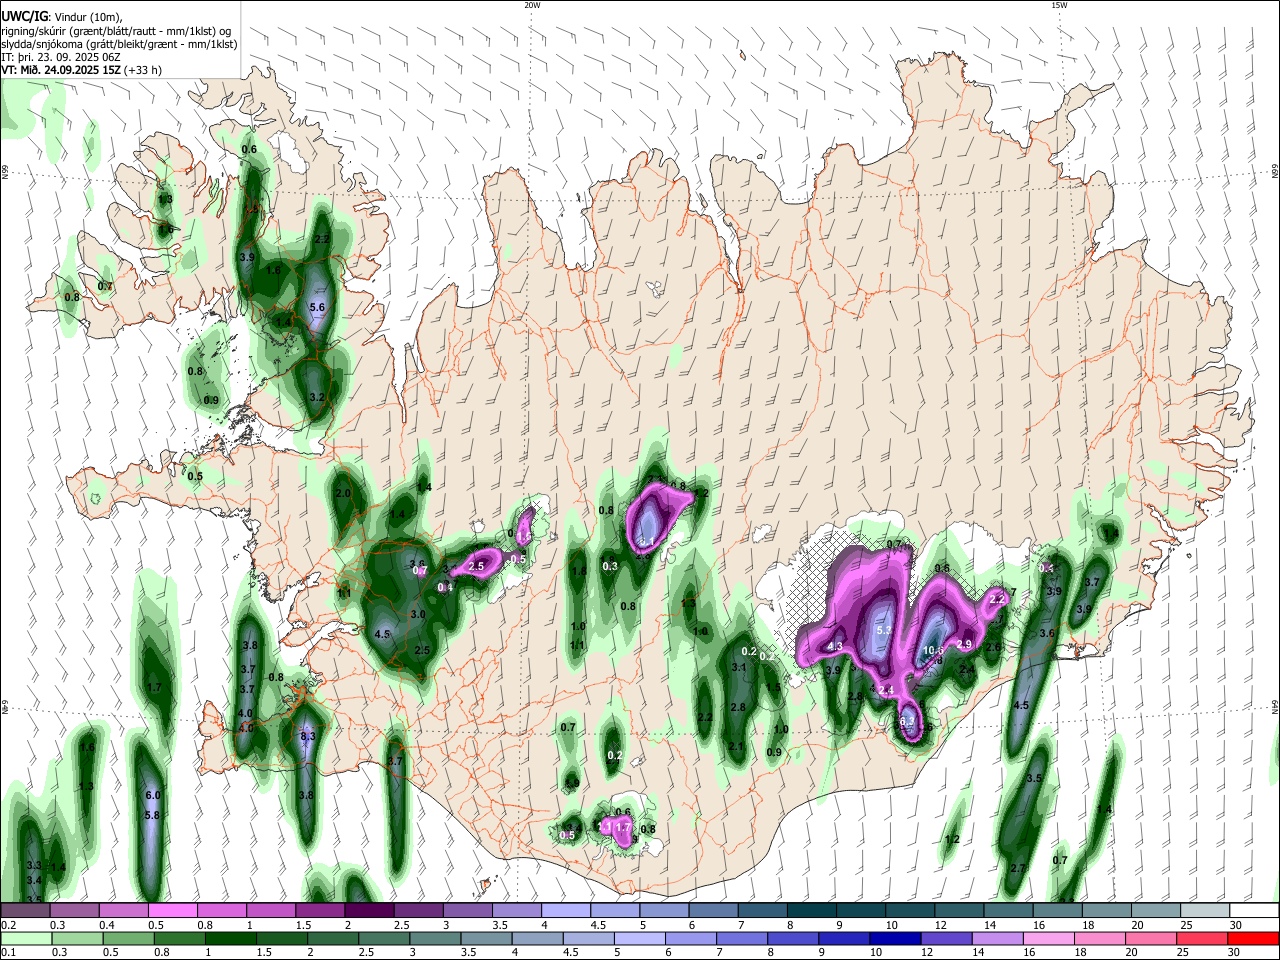Click the white 30 swatch ending the top legend row
The width and height of the screenshot is (1280, 960).
(x=1253, y=911)
